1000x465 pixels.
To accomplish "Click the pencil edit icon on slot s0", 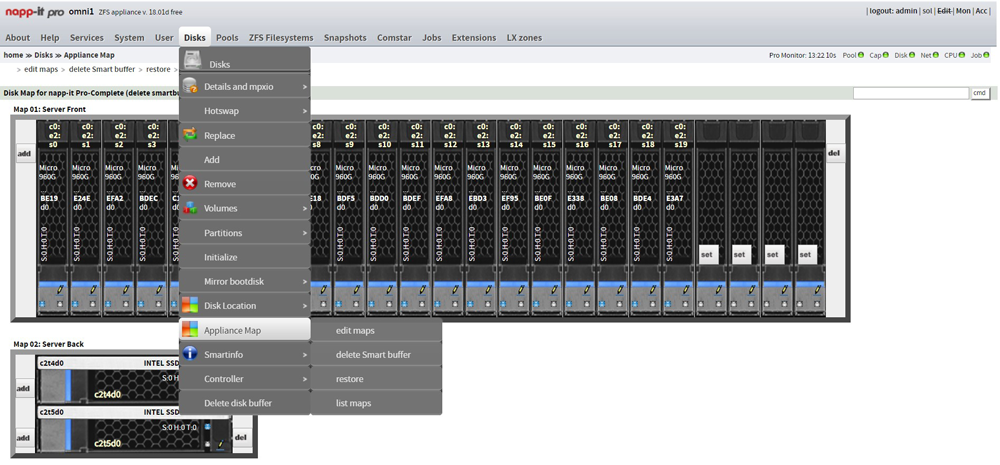I will [60, 290].
